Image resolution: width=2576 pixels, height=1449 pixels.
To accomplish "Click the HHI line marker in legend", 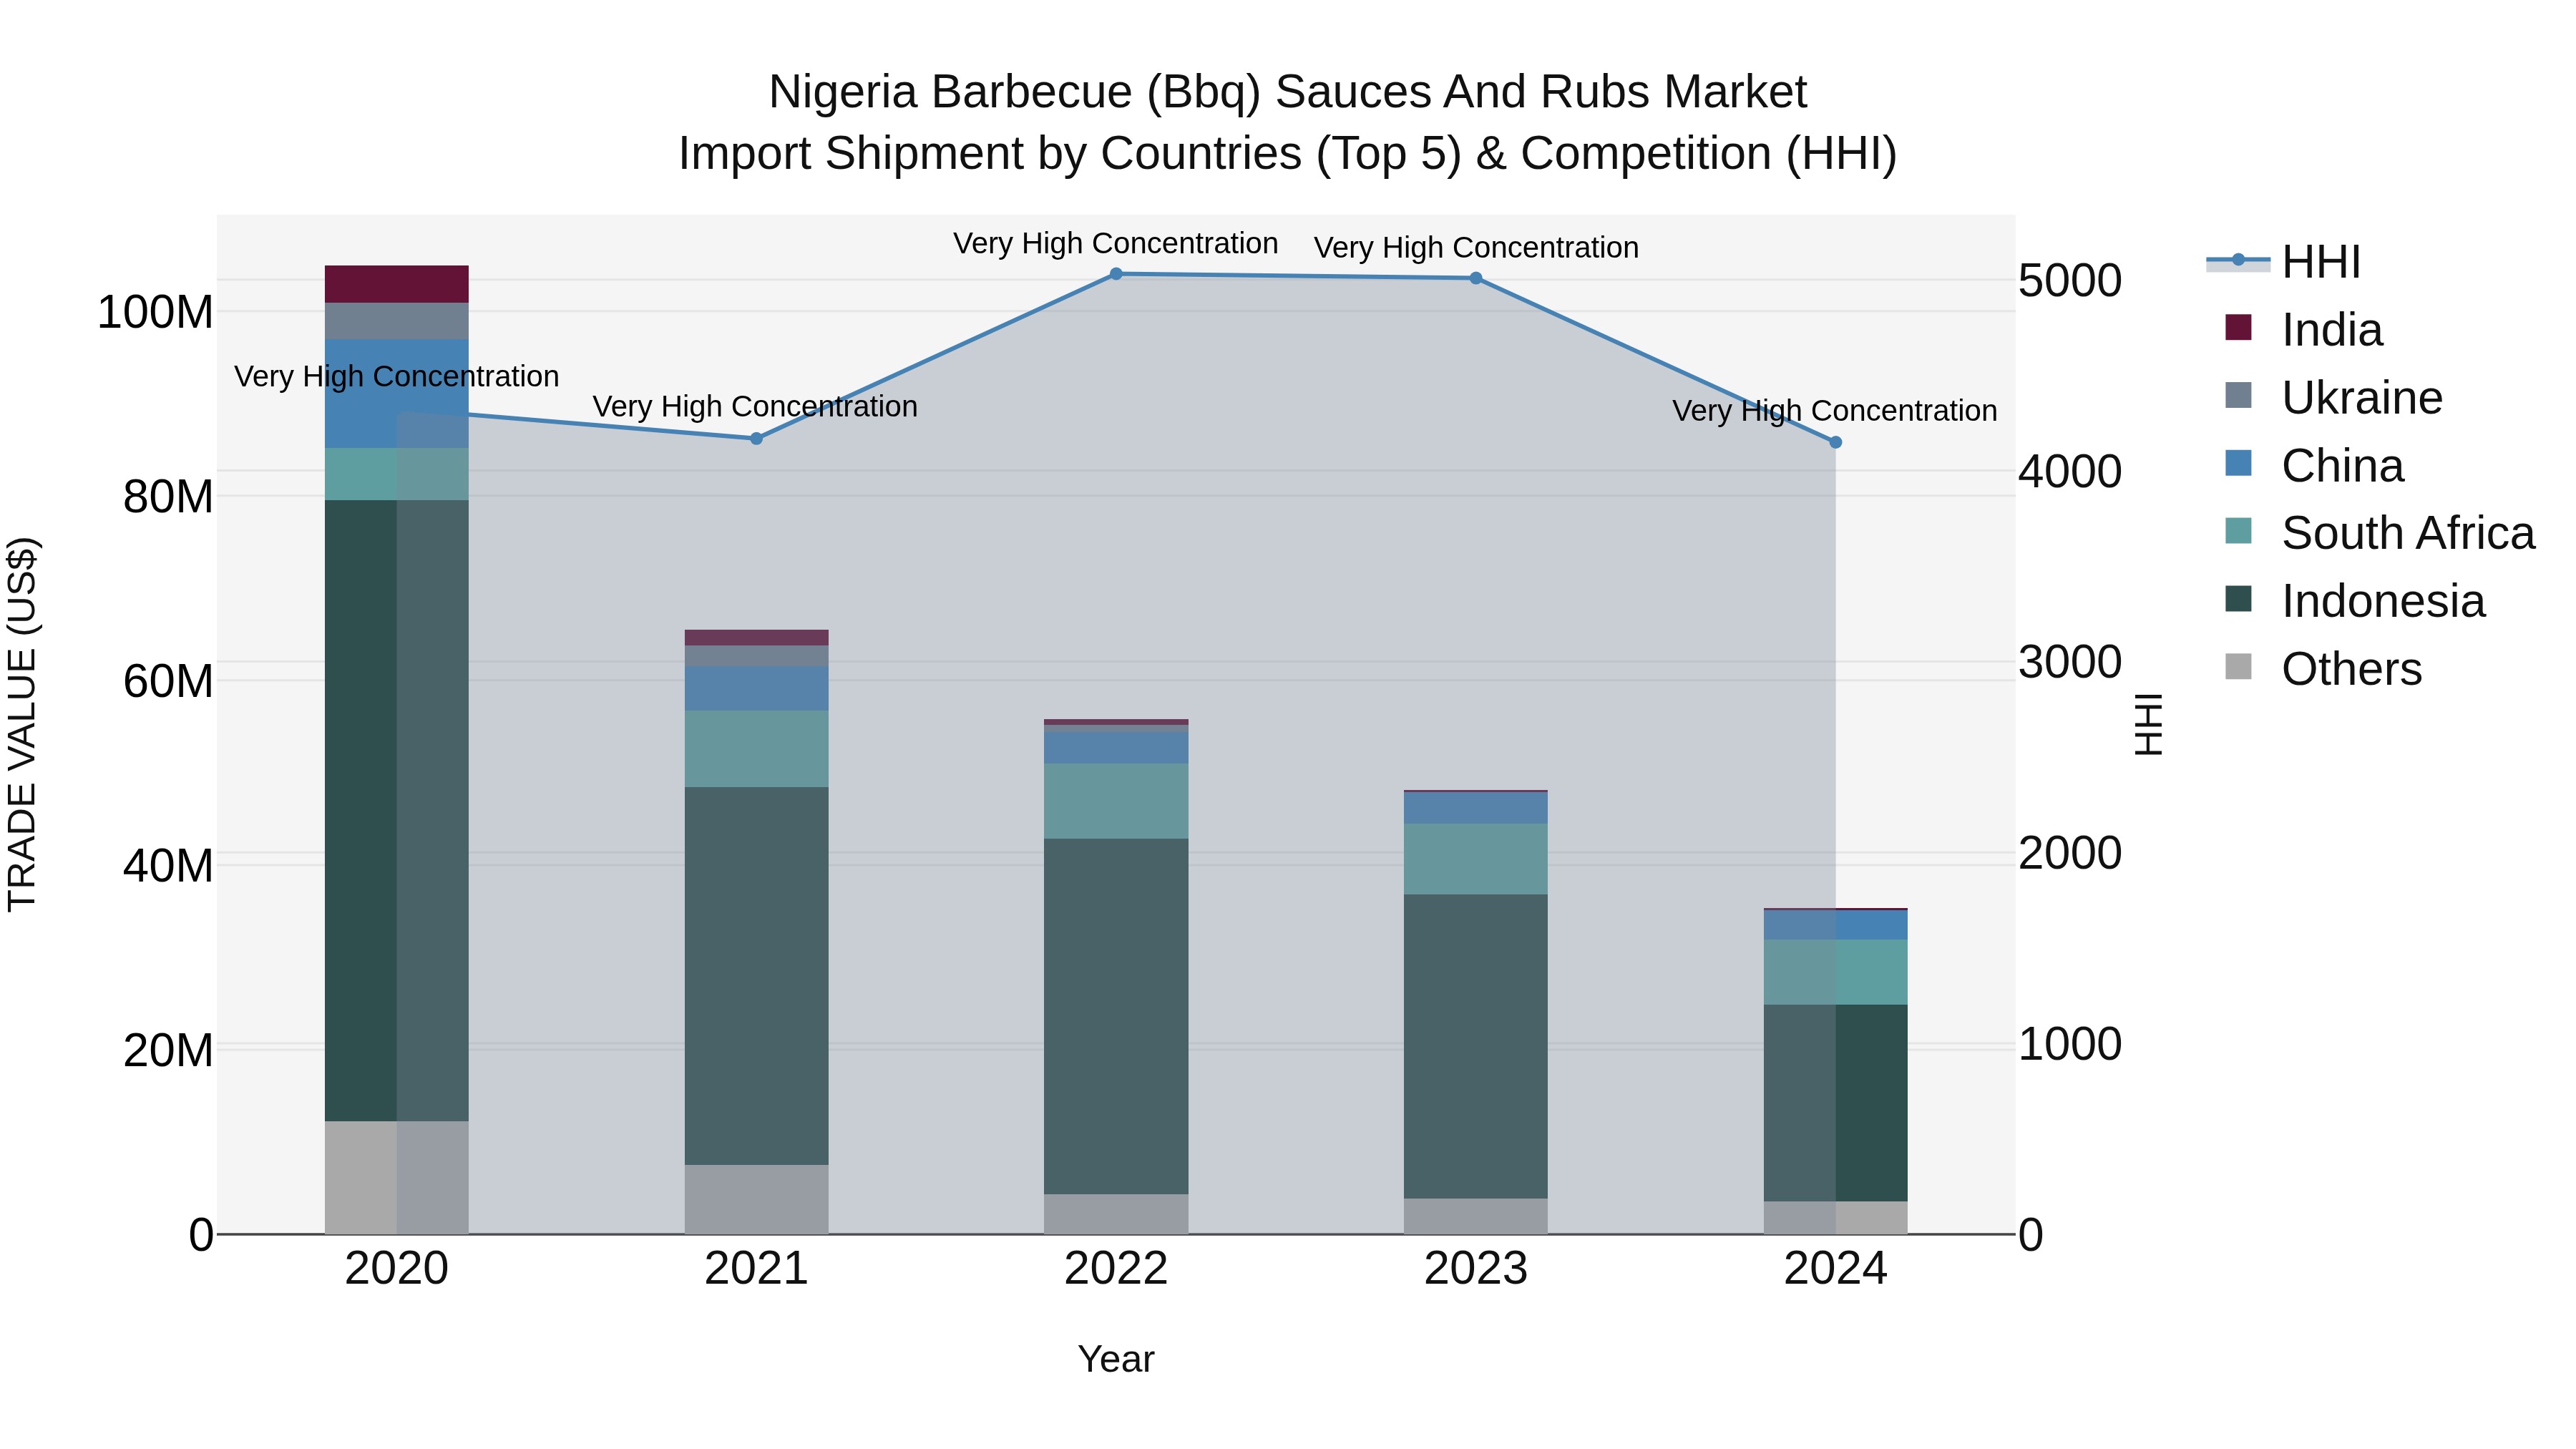I will (2238, 261).
